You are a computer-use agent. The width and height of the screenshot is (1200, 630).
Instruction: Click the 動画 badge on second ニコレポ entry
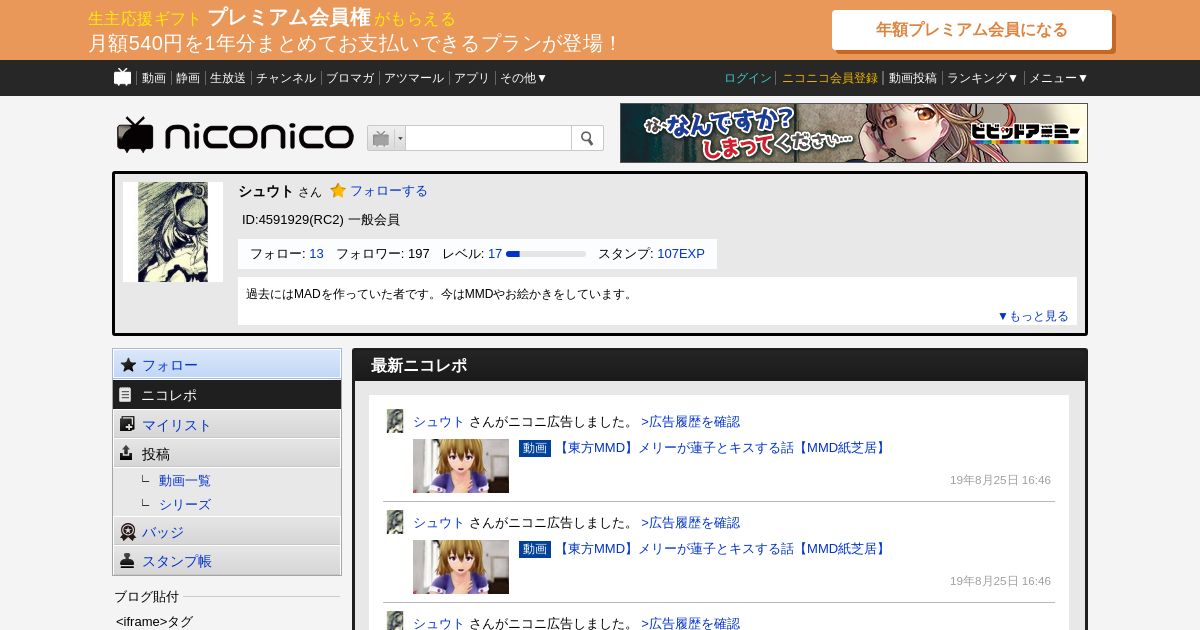pos(535,549)
